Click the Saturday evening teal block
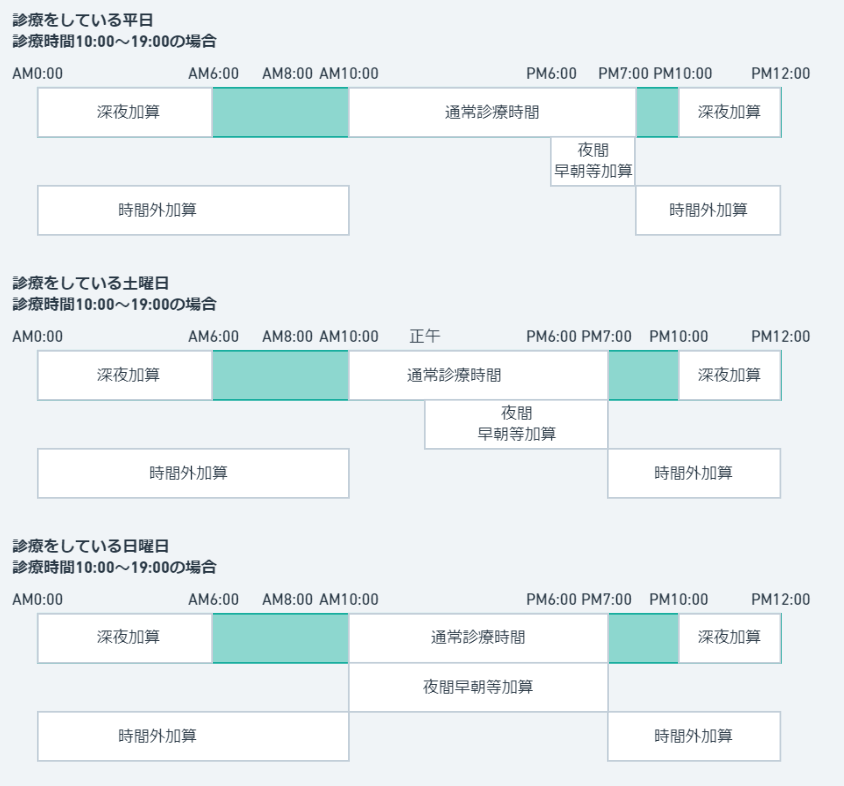This screenshot has height=786, width=844. coord(643,376)
